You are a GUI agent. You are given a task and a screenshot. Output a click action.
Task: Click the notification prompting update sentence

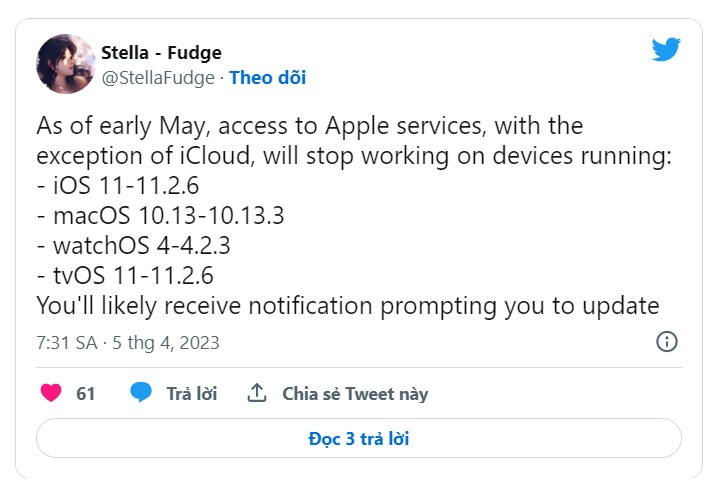click(348, 306)
